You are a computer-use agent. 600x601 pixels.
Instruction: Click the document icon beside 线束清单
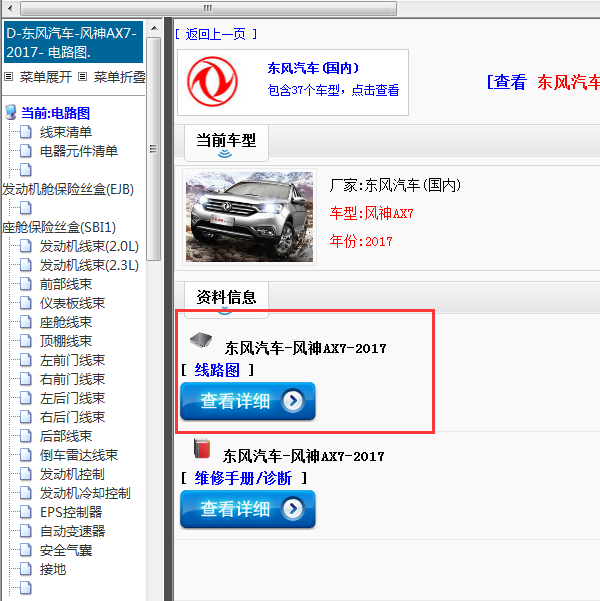tap(26, 132)
